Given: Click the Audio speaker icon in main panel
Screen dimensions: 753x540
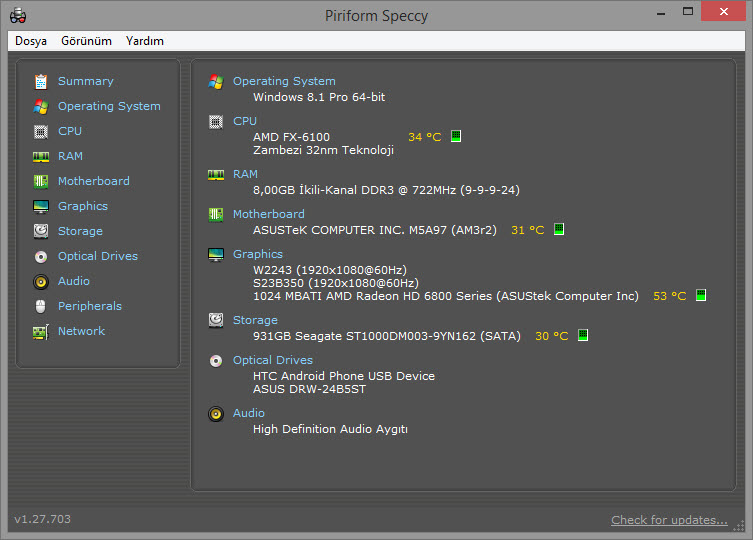Looking at the screenshot, I should [216, 414].
